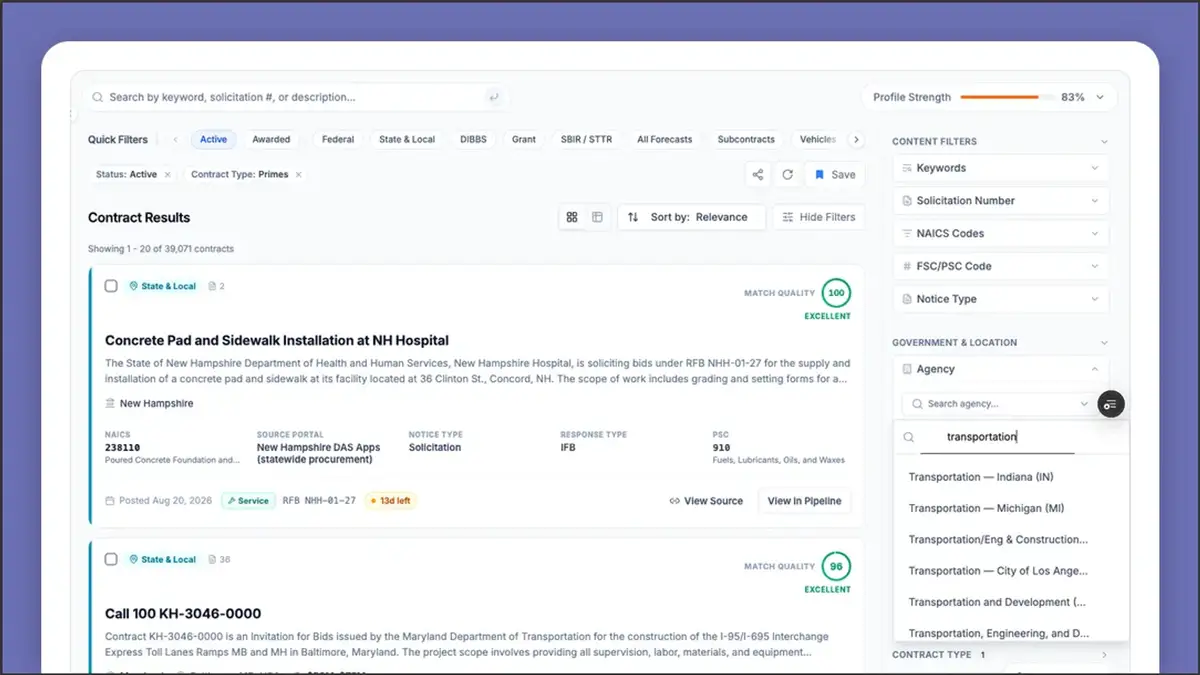Toggle the Grant quick filter
The width and height of the screenshot is (1200, 675).
tap(524, 139)
